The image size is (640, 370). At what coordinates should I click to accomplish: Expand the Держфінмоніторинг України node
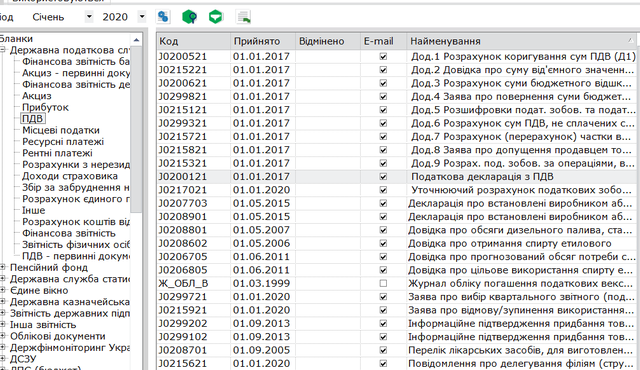click(2, 348)
